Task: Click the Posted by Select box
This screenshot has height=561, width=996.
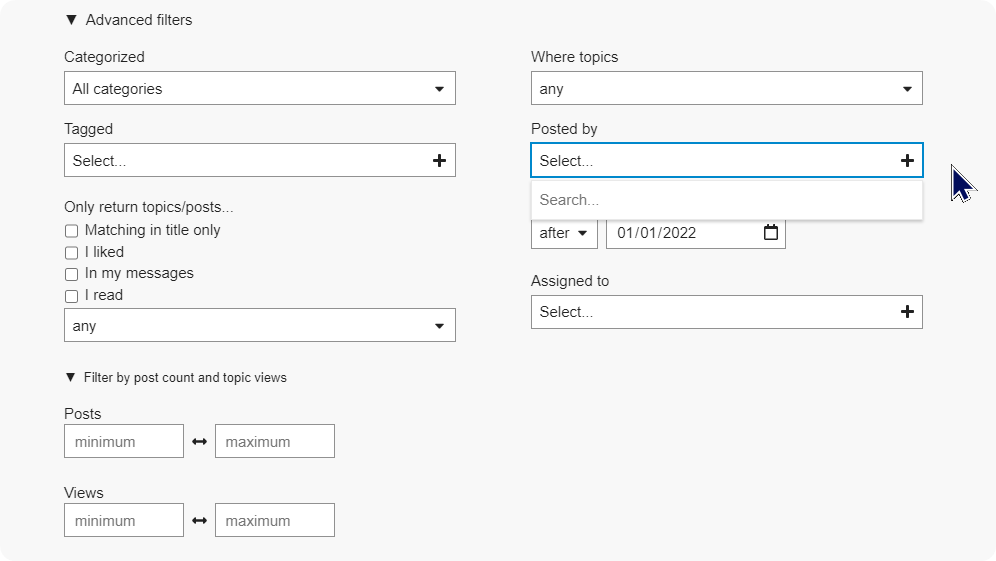Action: (x=727, y=160)
